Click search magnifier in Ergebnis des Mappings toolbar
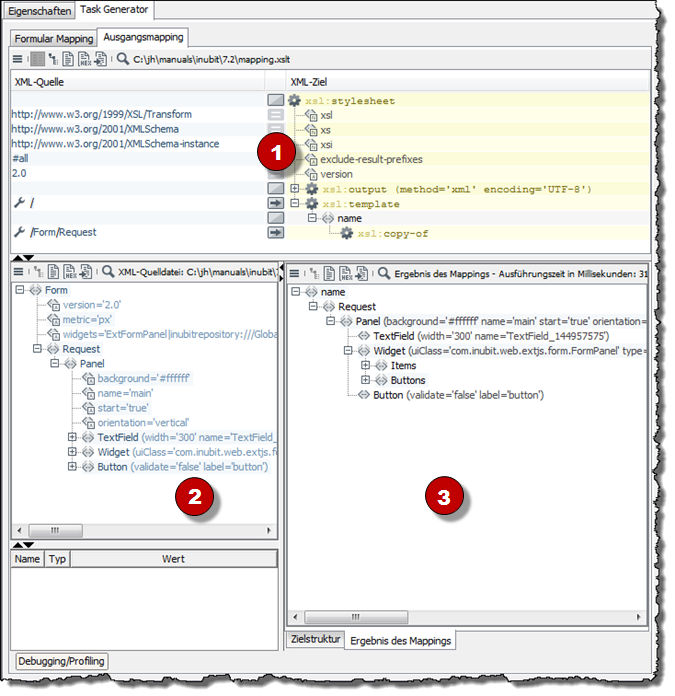 tap(384, 273)
